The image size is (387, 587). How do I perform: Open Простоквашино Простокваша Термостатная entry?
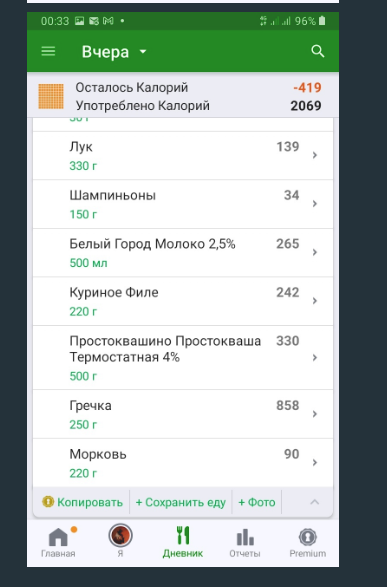point(183,358)
